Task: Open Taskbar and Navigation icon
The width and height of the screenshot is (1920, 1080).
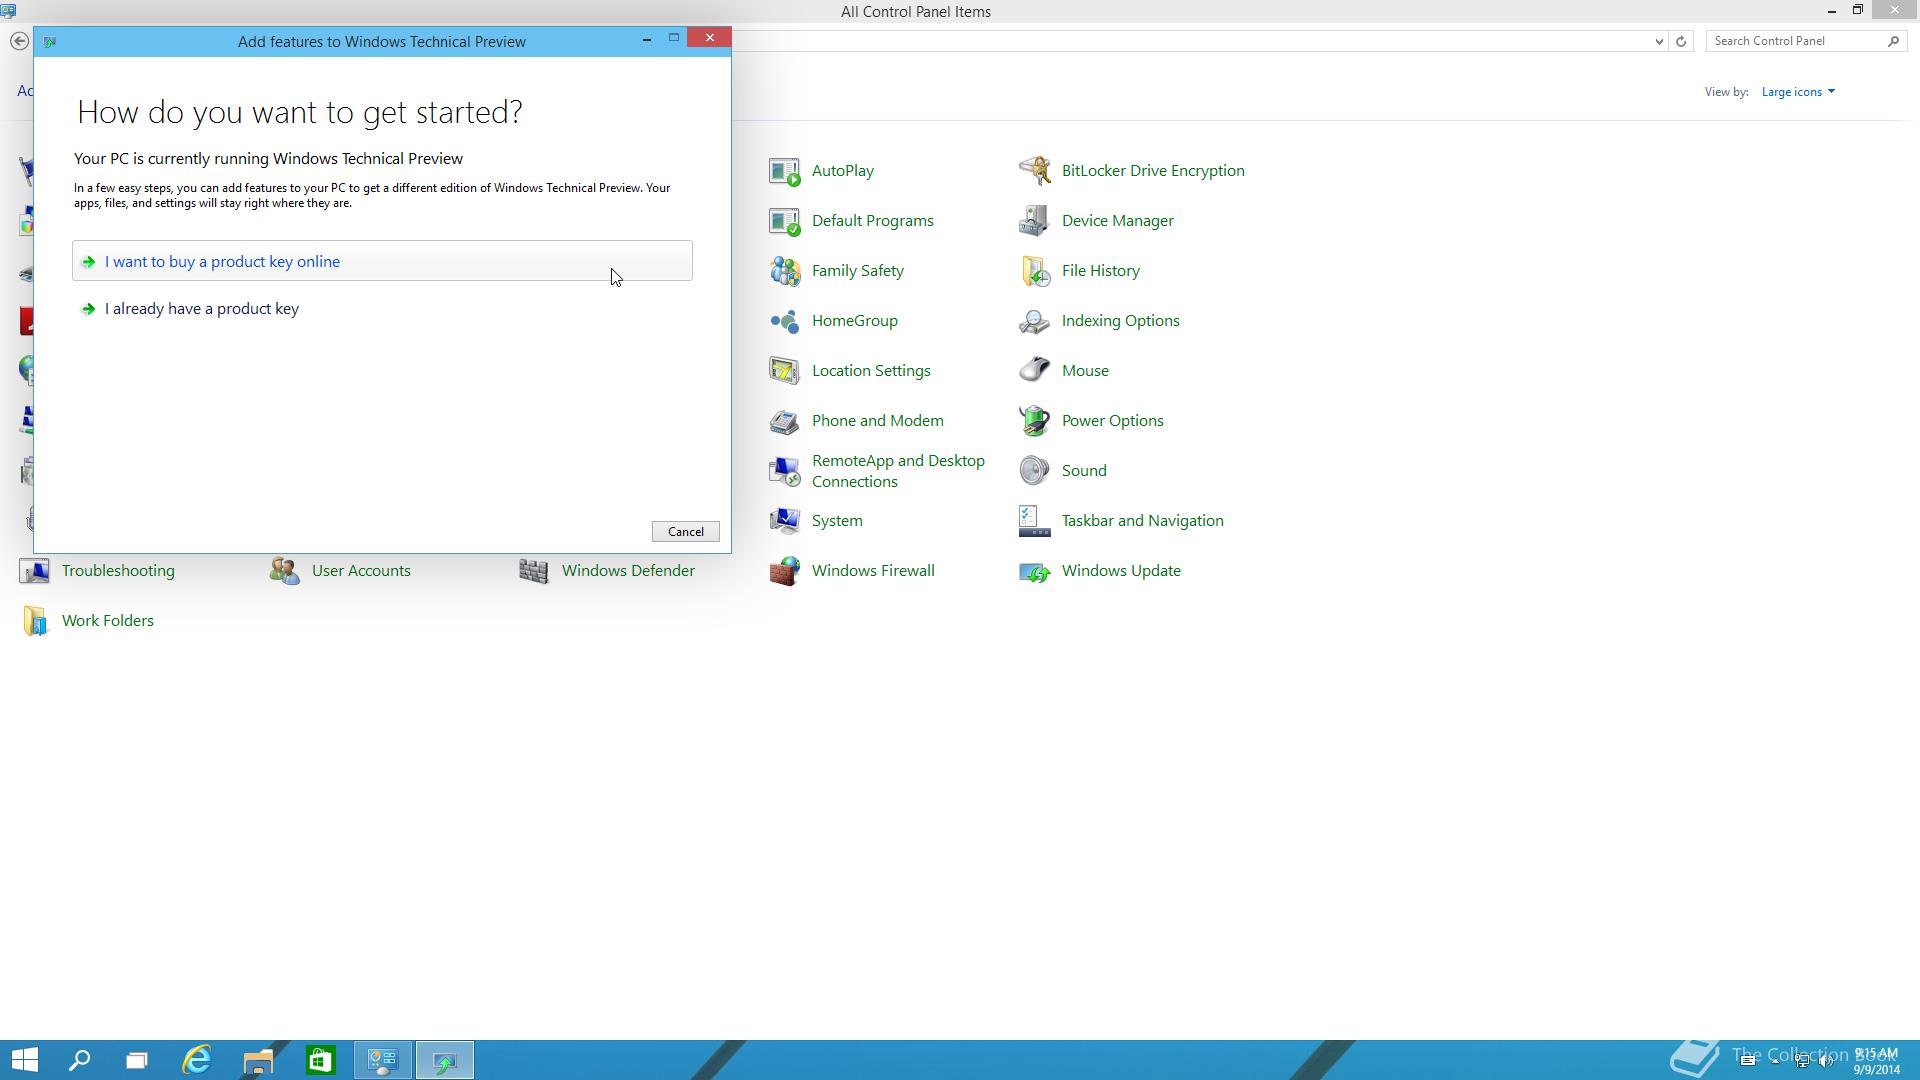Action: 1034,521
